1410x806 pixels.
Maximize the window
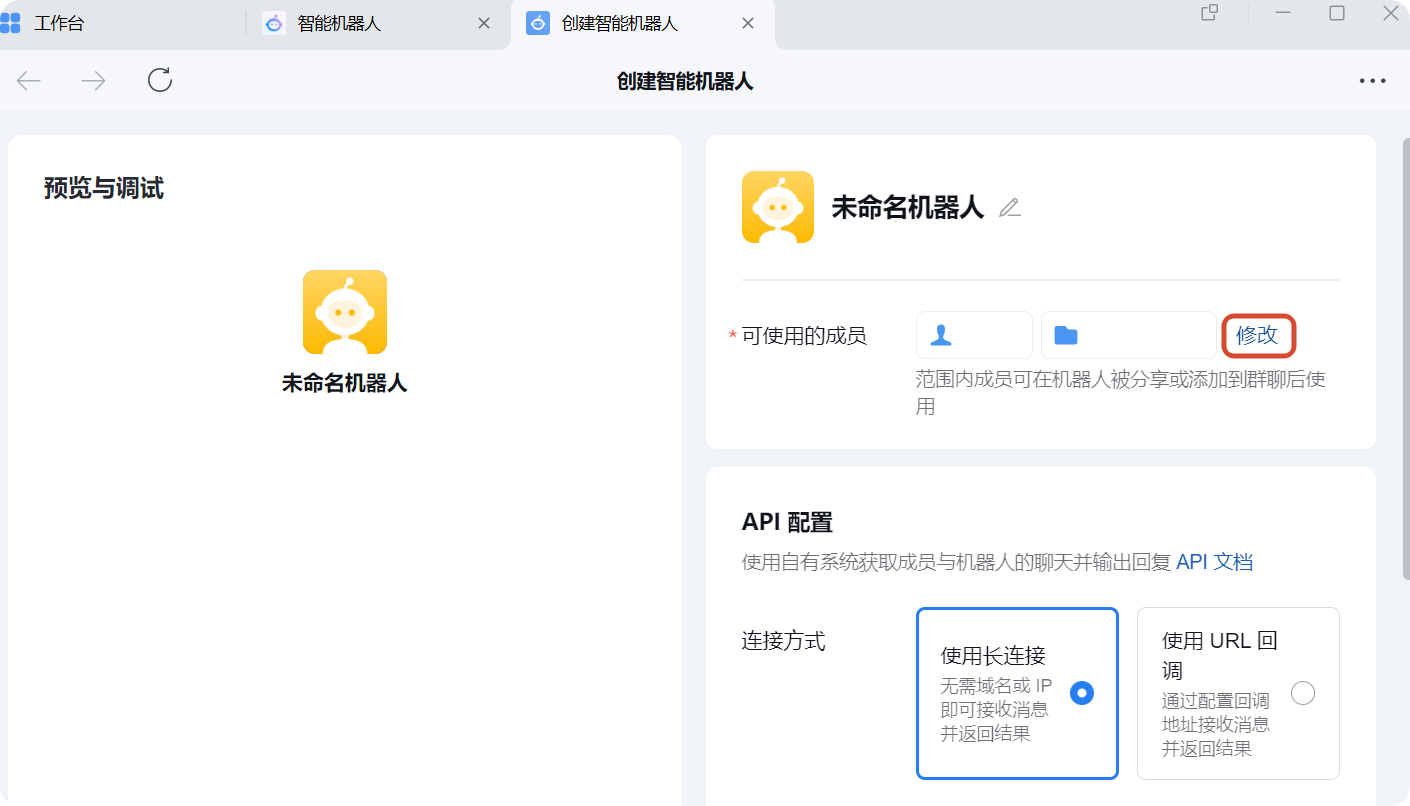click(1337, 13)
